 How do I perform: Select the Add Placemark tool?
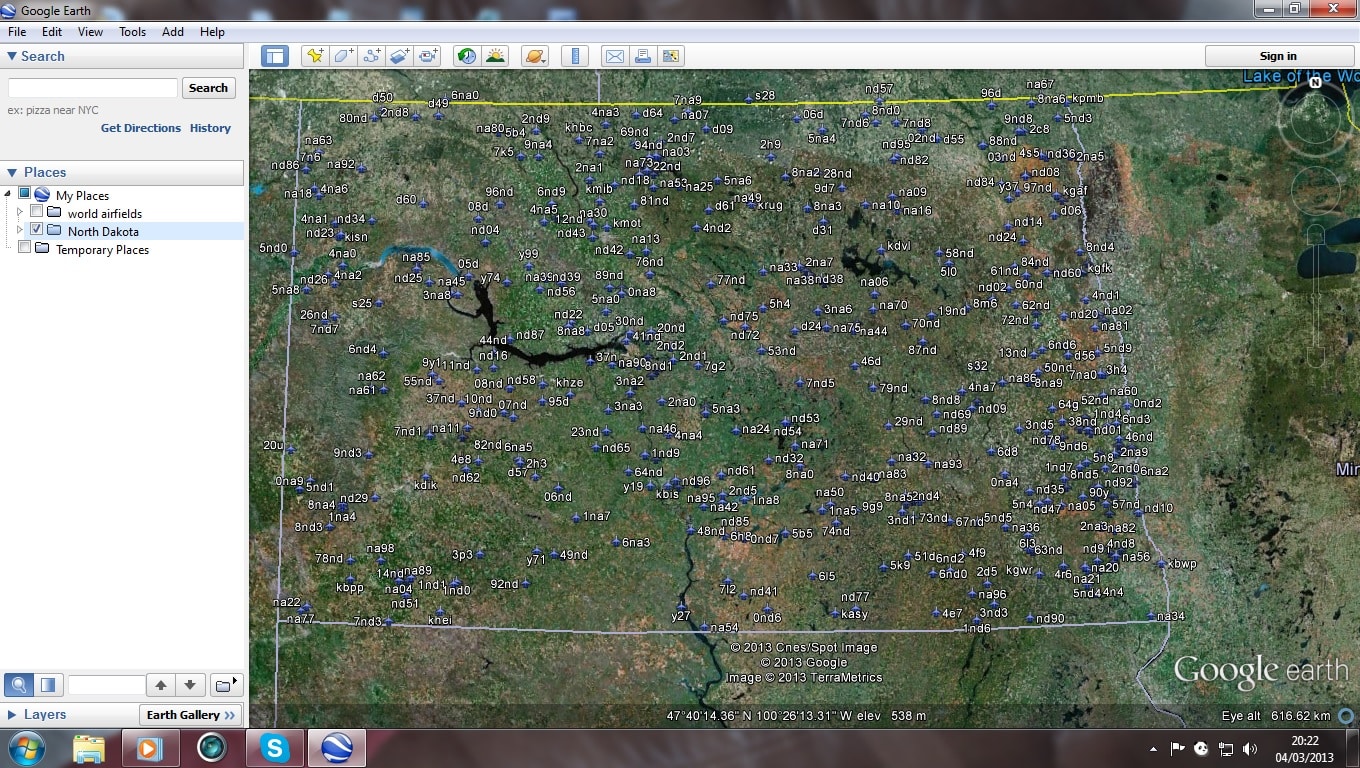(314, 56)
